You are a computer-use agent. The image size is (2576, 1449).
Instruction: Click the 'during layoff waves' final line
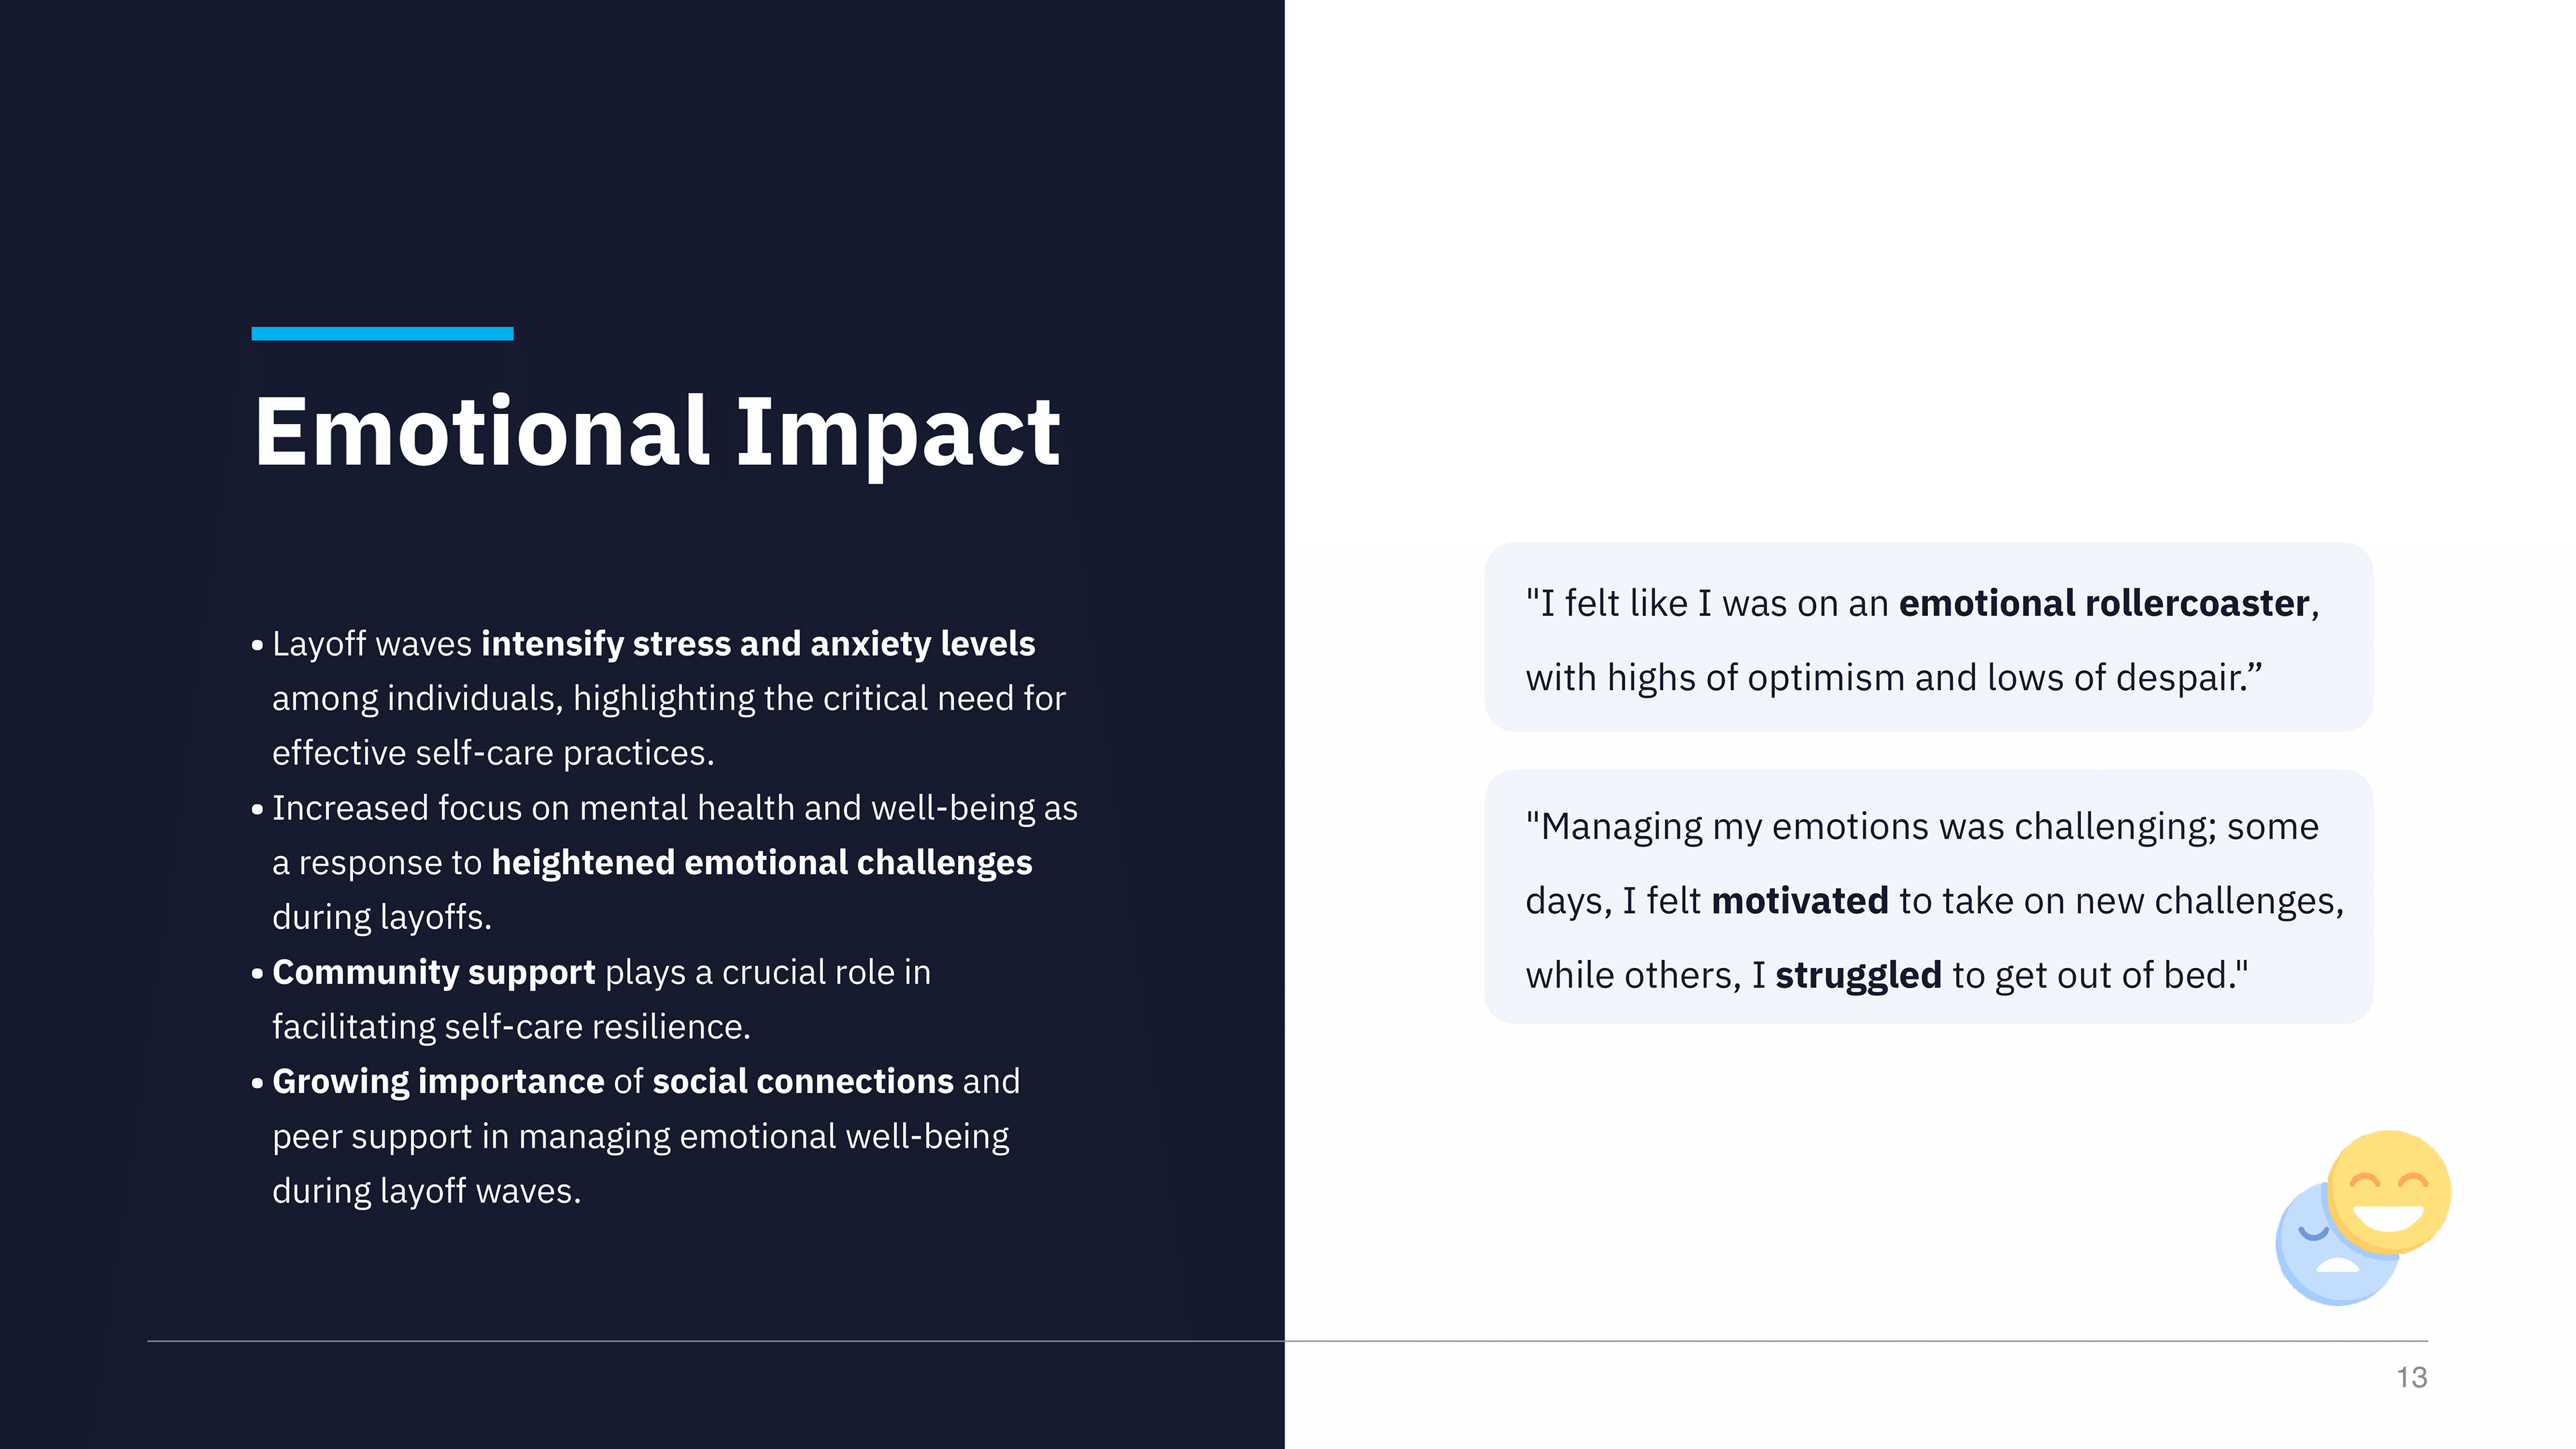pos(426,1191)
